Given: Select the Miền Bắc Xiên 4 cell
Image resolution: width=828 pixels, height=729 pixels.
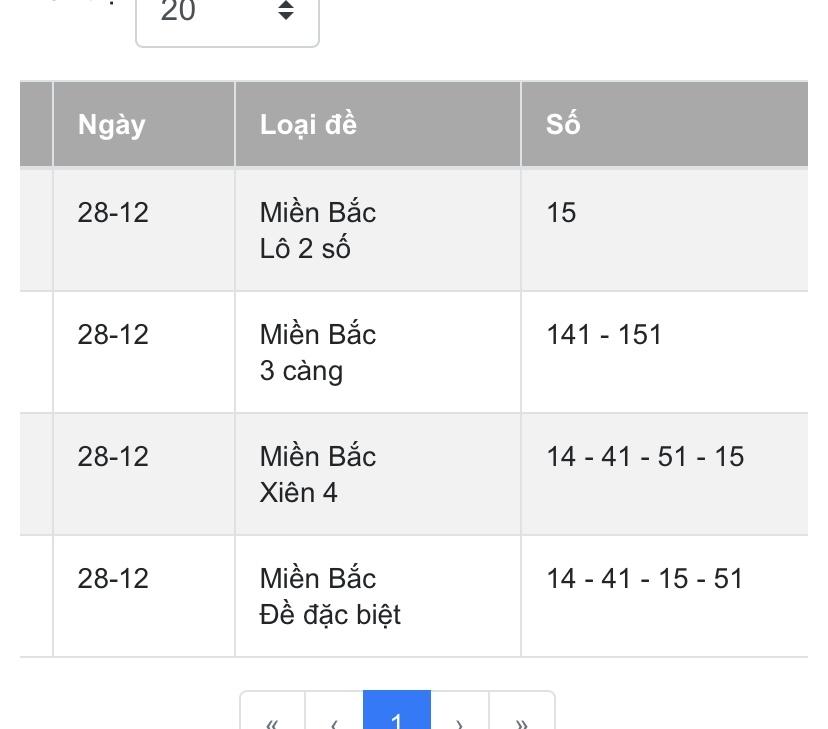Looking at the screenshot, I should tap(318, 474).
